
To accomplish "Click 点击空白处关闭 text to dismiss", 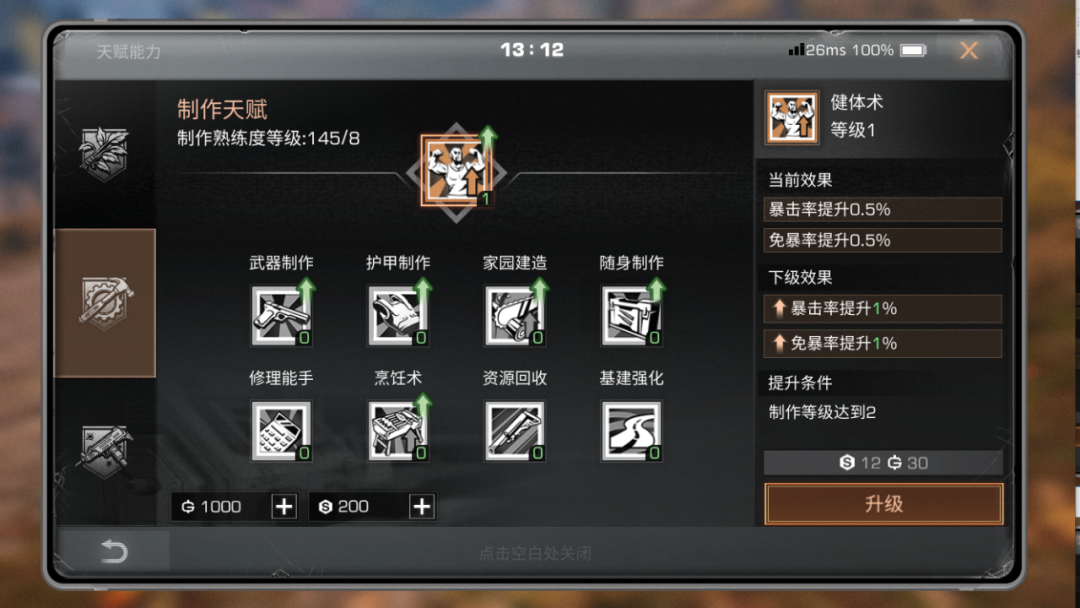I will (x=535, y=554).
